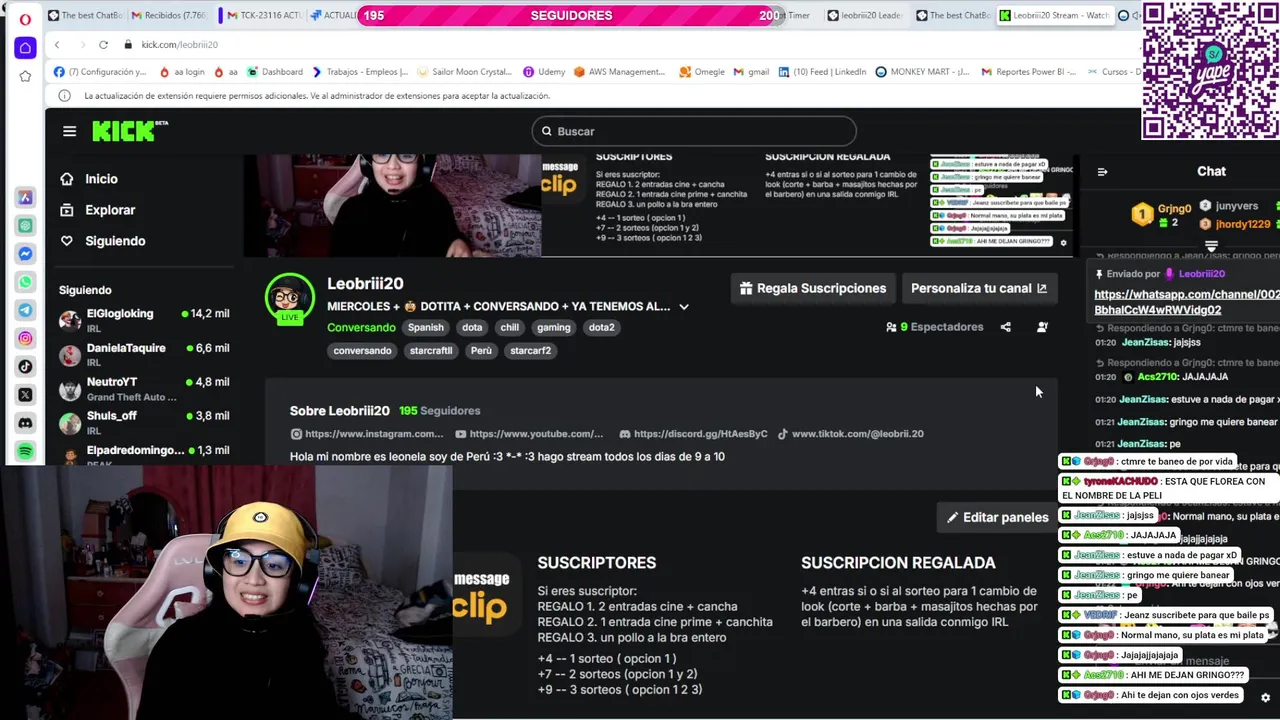Open Opera bookmarks star icon
Image resolution: width=1280 pixels, height=720 pixels.
point(26,76)
